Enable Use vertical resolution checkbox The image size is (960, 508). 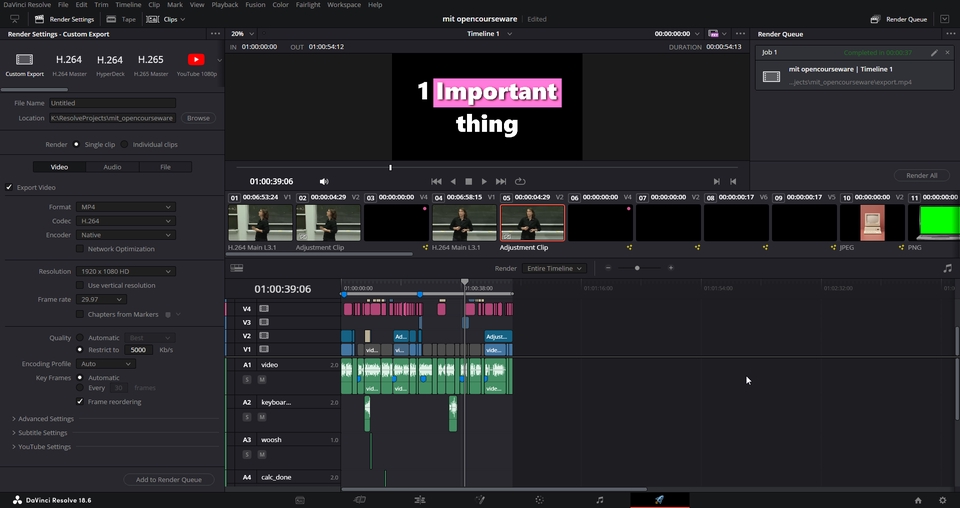pyautogui.click(x=80, y=285)
